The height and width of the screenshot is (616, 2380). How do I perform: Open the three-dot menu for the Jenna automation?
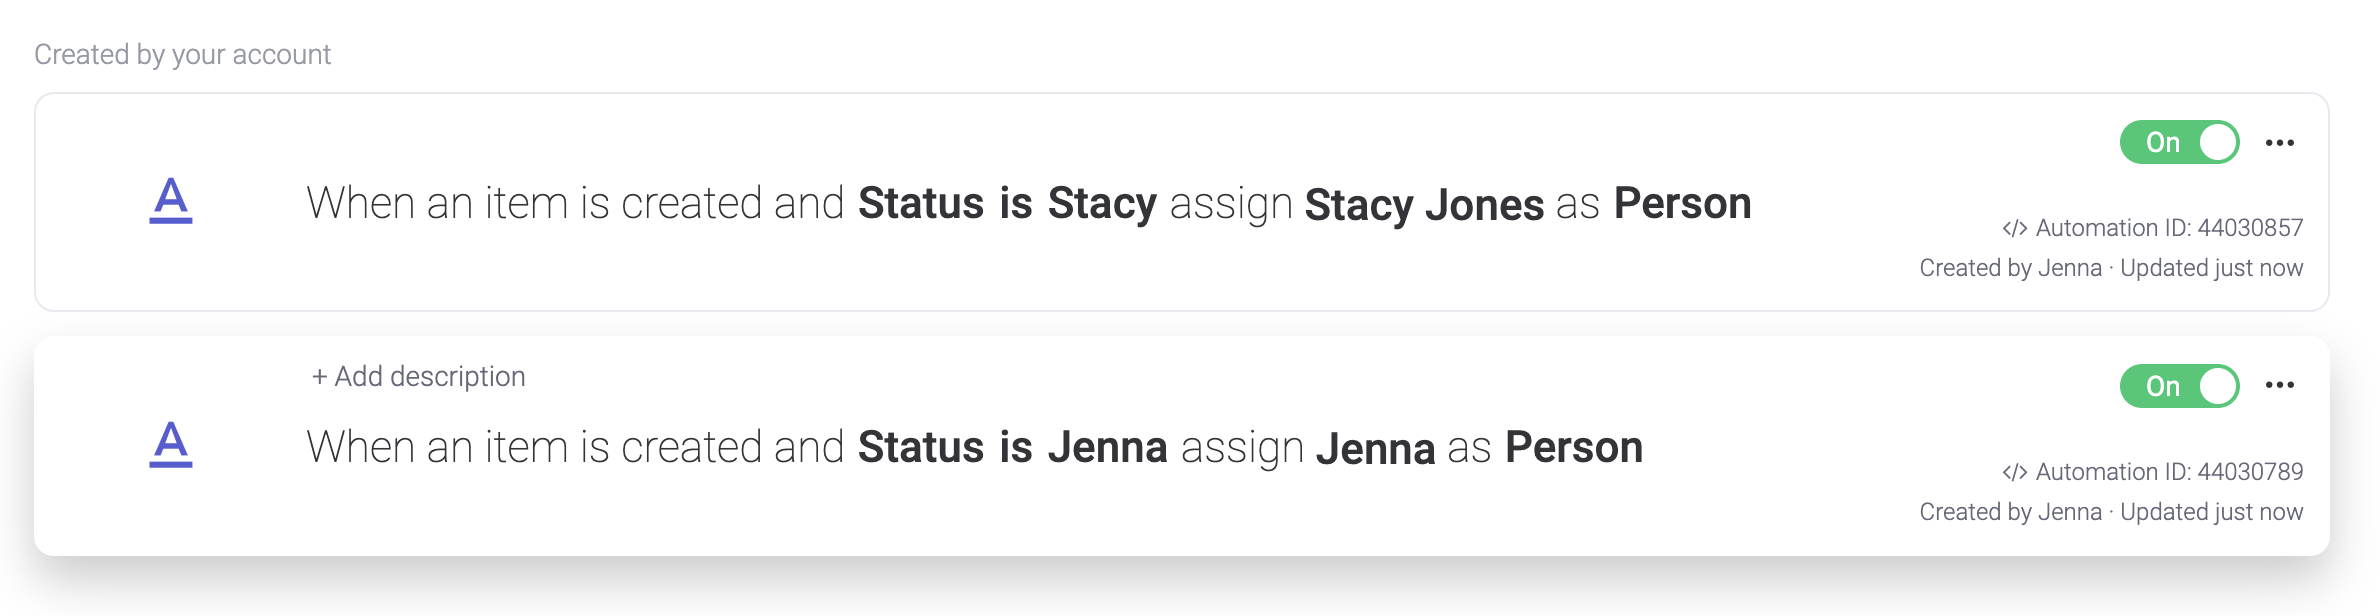pyautogui.click(x=2279, y=385)
